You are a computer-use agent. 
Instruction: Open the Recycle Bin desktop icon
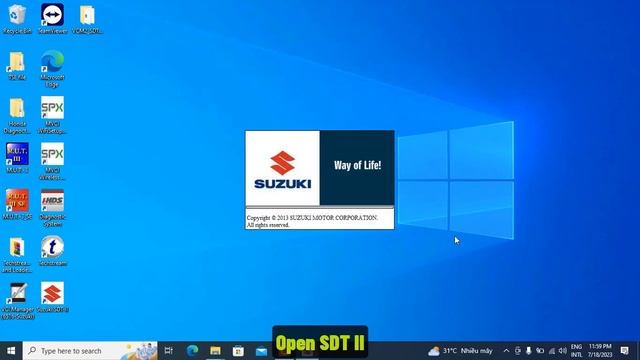coord(17,19)
